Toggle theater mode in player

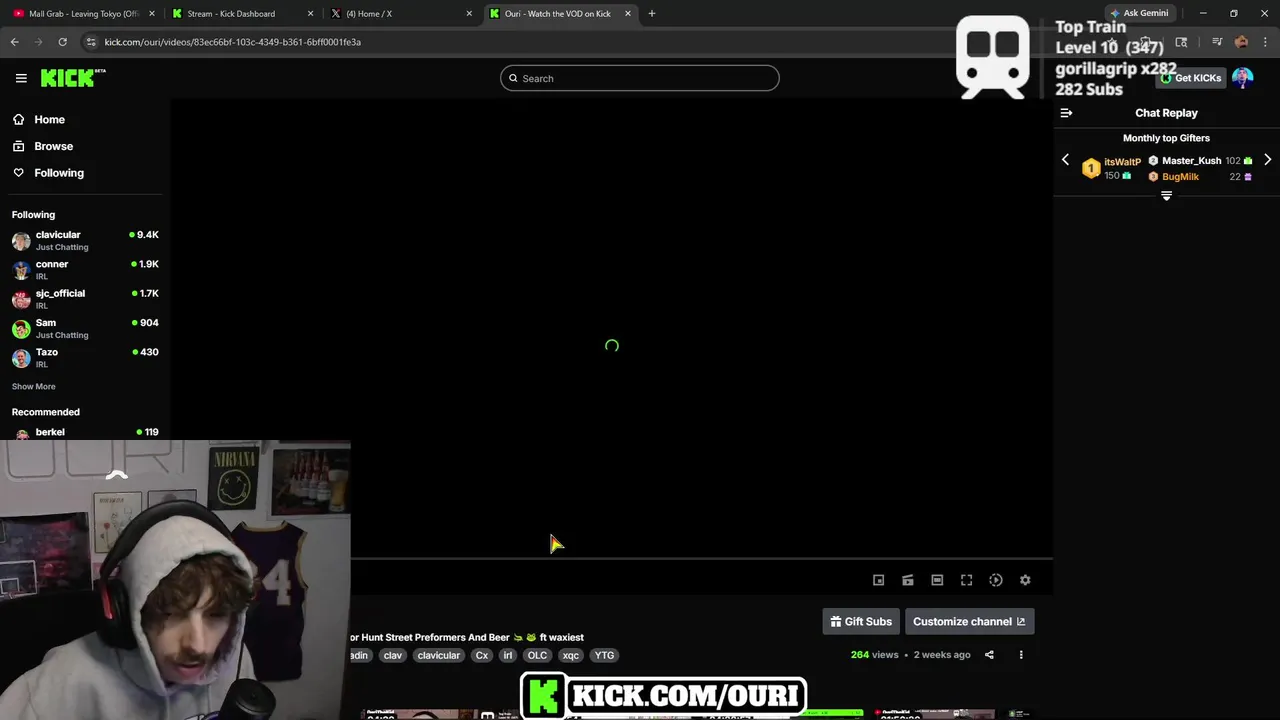(937, 580)
